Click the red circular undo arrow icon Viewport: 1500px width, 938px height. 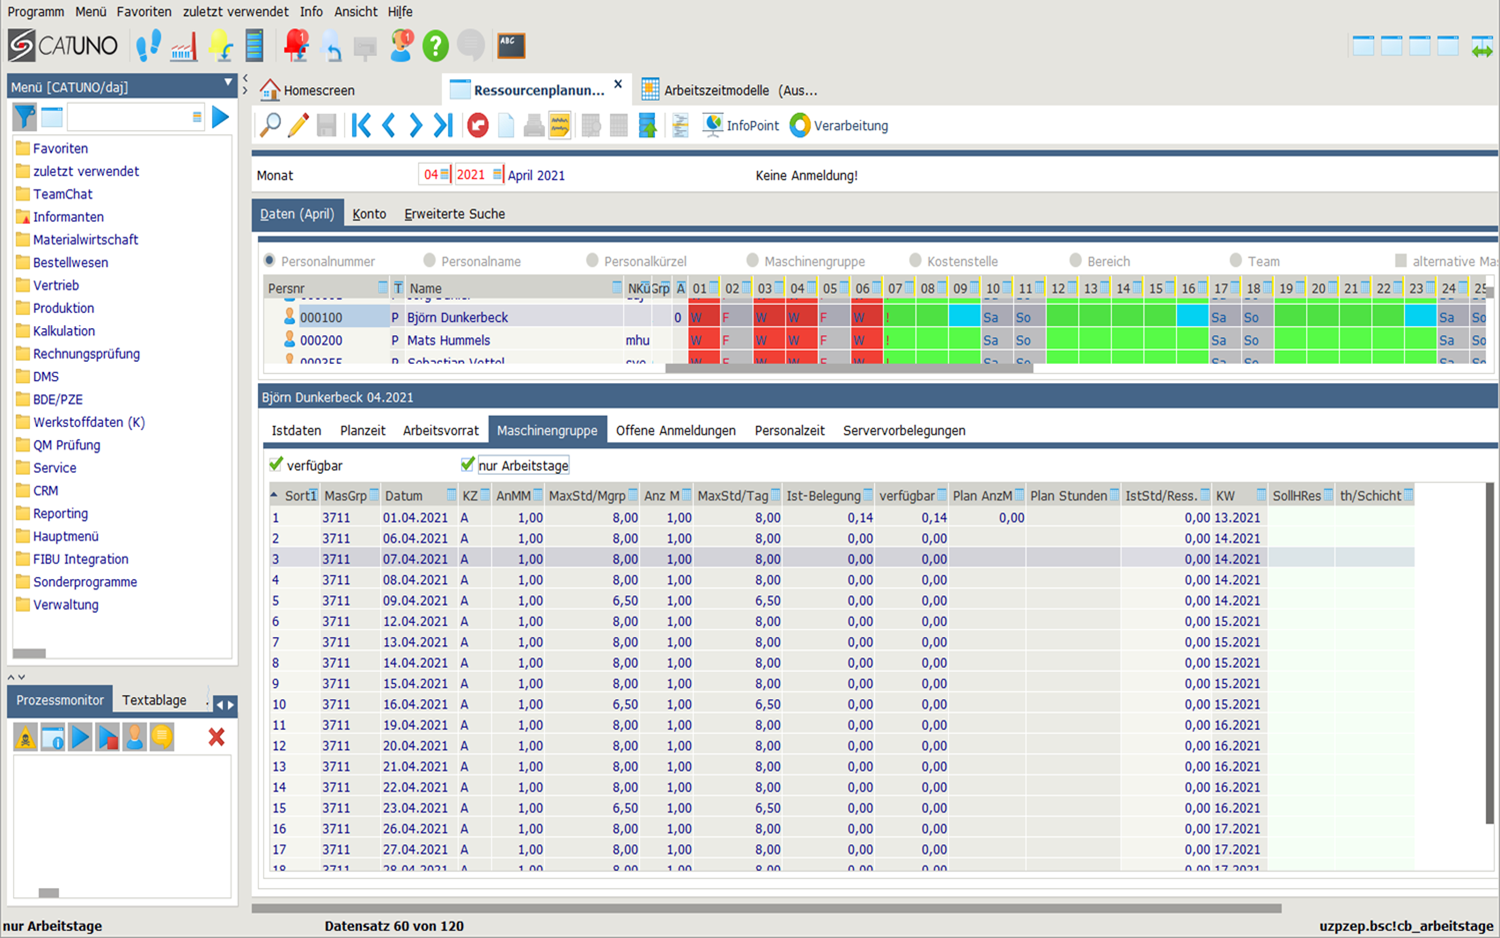(478, 125)
